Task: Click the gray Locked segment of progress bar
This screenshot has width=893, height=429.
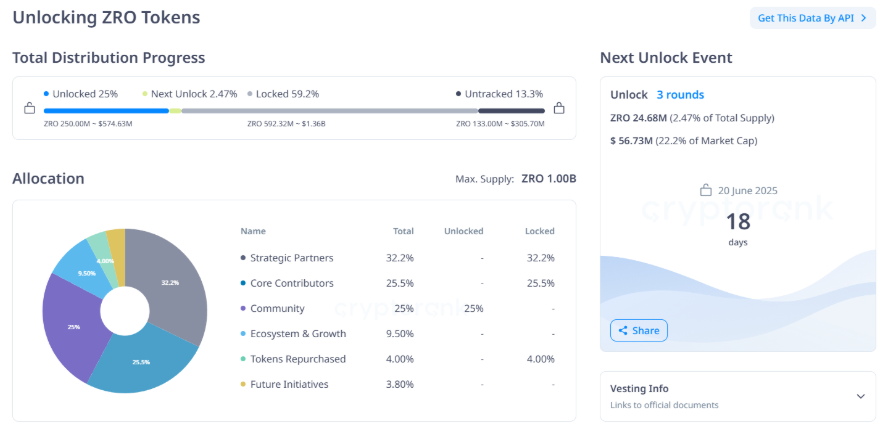Action: [330, 111]
